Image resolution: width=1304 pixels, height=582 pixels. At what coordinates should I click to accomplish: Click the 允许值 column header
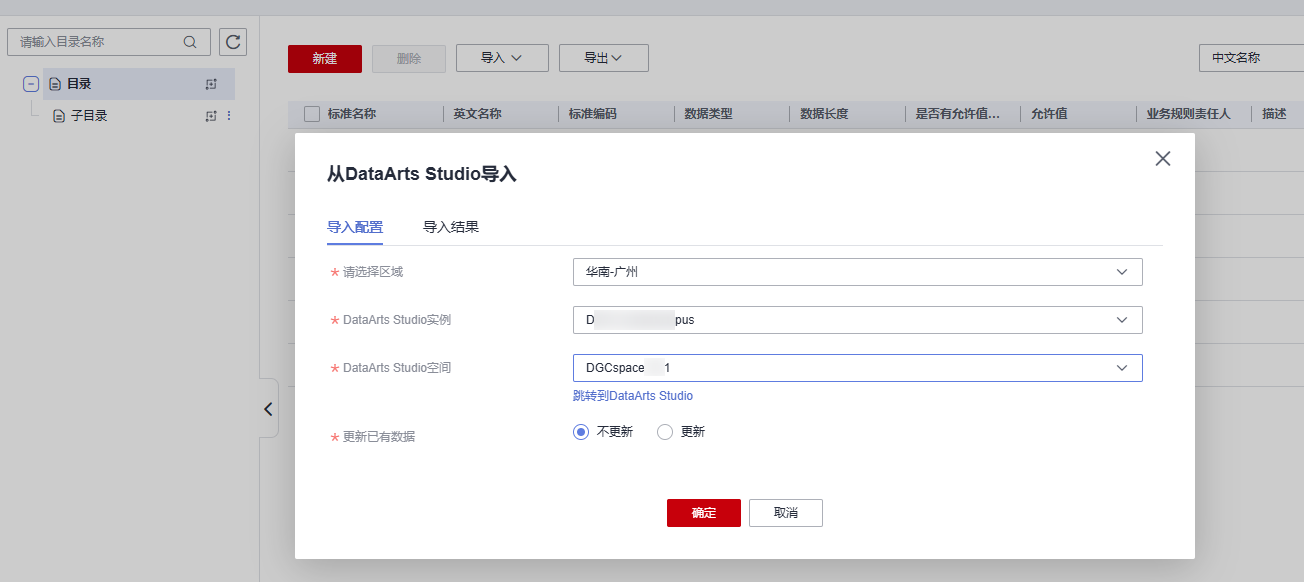1050,114
